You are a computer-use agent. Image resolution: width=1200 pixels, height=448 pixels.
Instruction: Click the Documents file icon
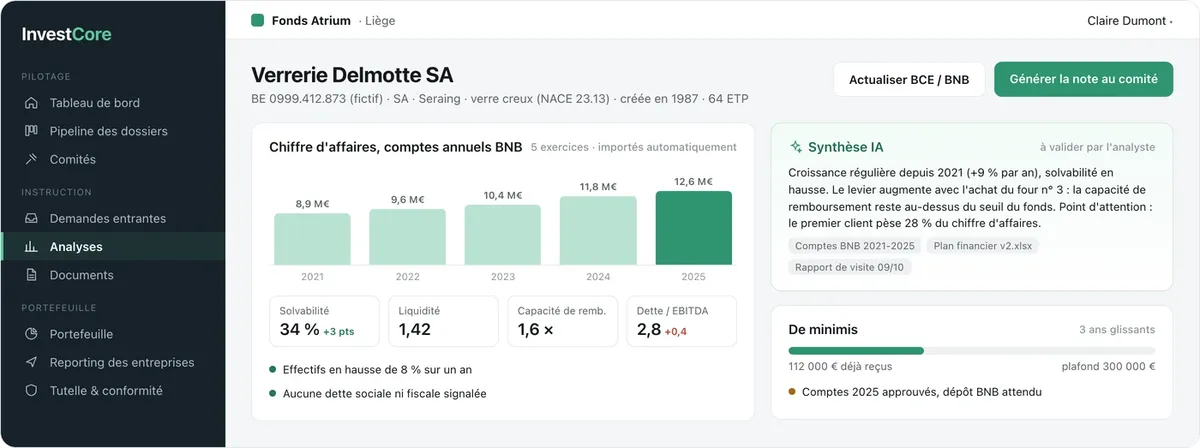click(31, 275)
